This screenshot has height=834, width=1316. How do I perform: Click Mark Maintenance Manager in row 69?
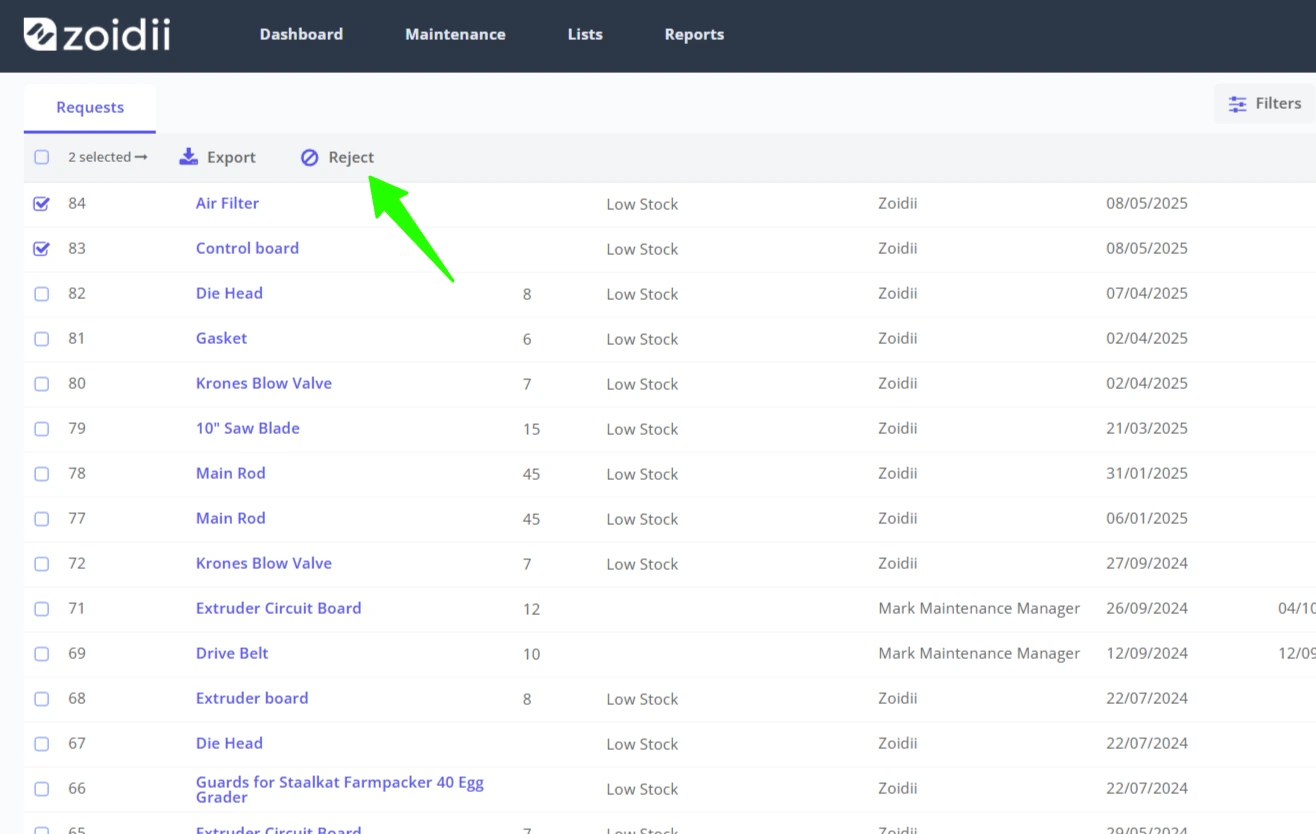979,654
